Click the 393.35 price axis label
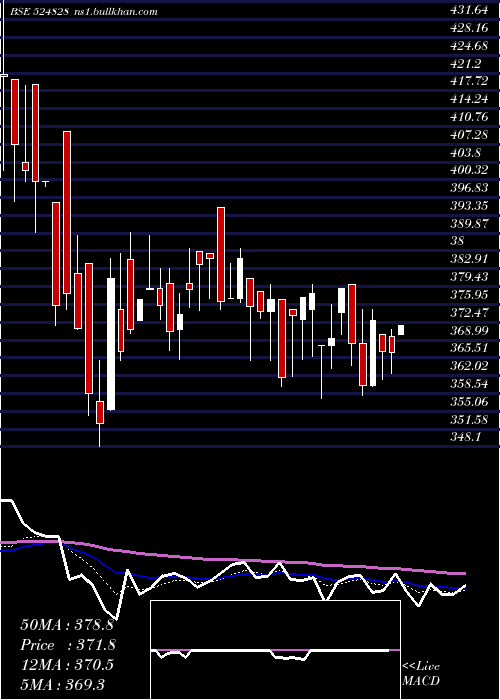Screen dimensions: 500x700 [469, 206]
